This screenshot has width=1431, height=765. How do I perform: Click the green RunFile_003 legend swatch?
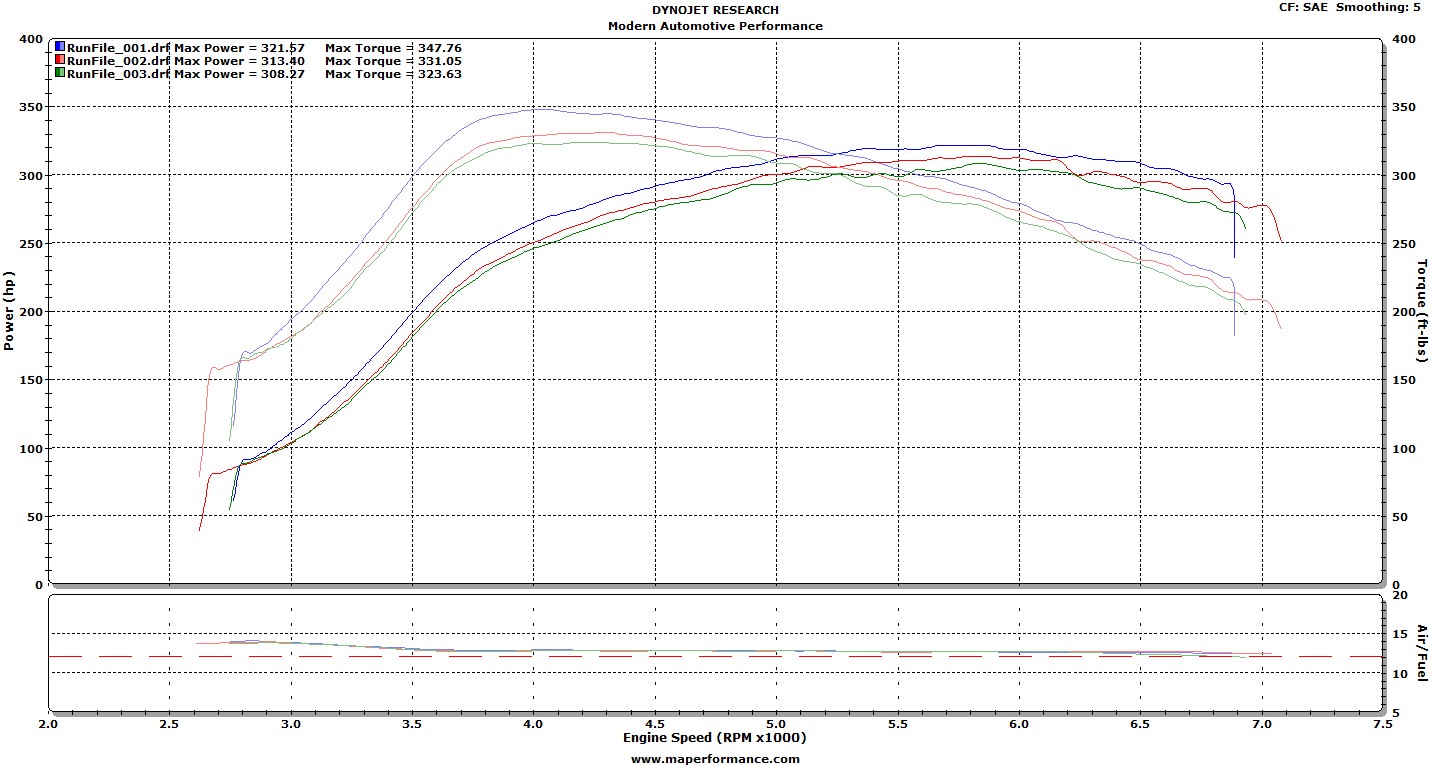click(x=60, y=73)
